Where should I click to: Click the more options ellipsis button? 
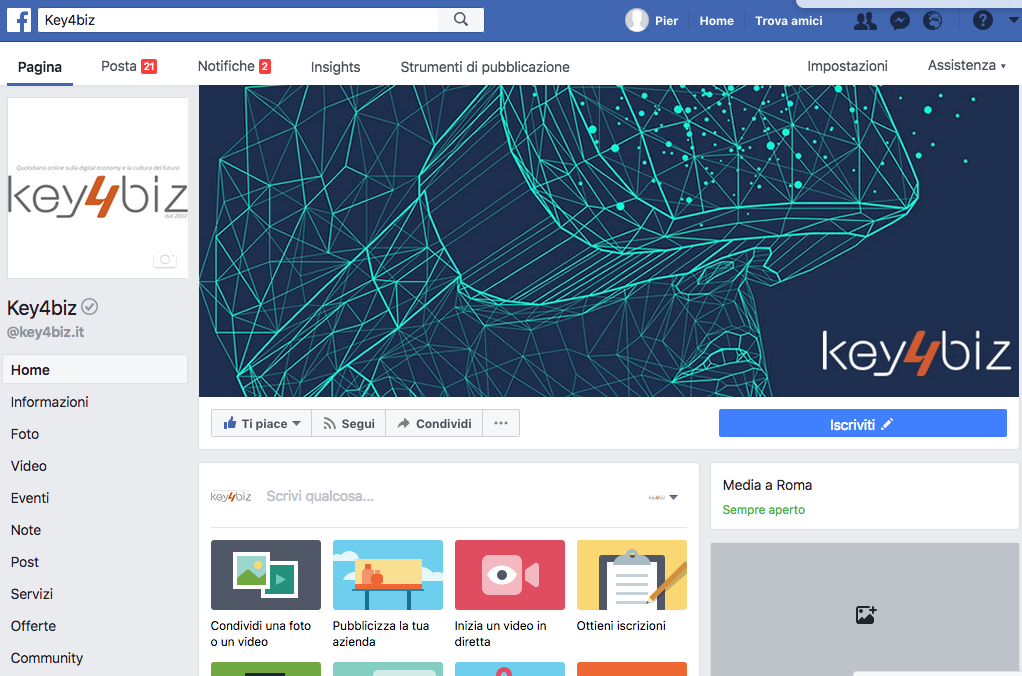point(501,423)
